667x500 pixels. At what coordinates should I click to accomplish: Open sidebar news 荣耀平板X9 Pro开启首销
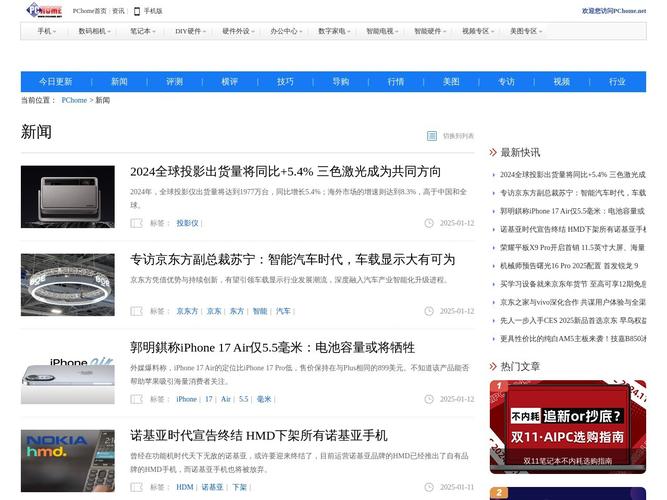click(573, 248)
